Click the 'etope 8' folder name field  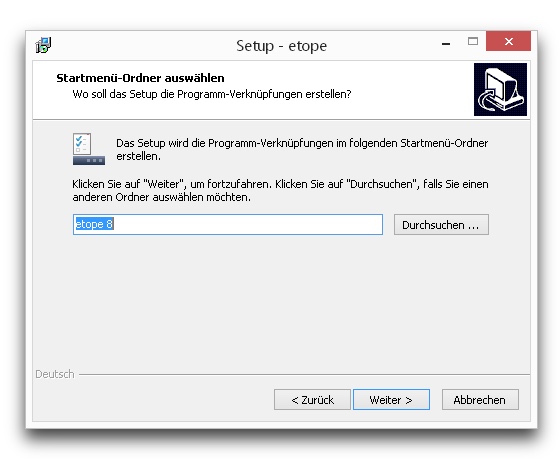click(x=228, y=224)
